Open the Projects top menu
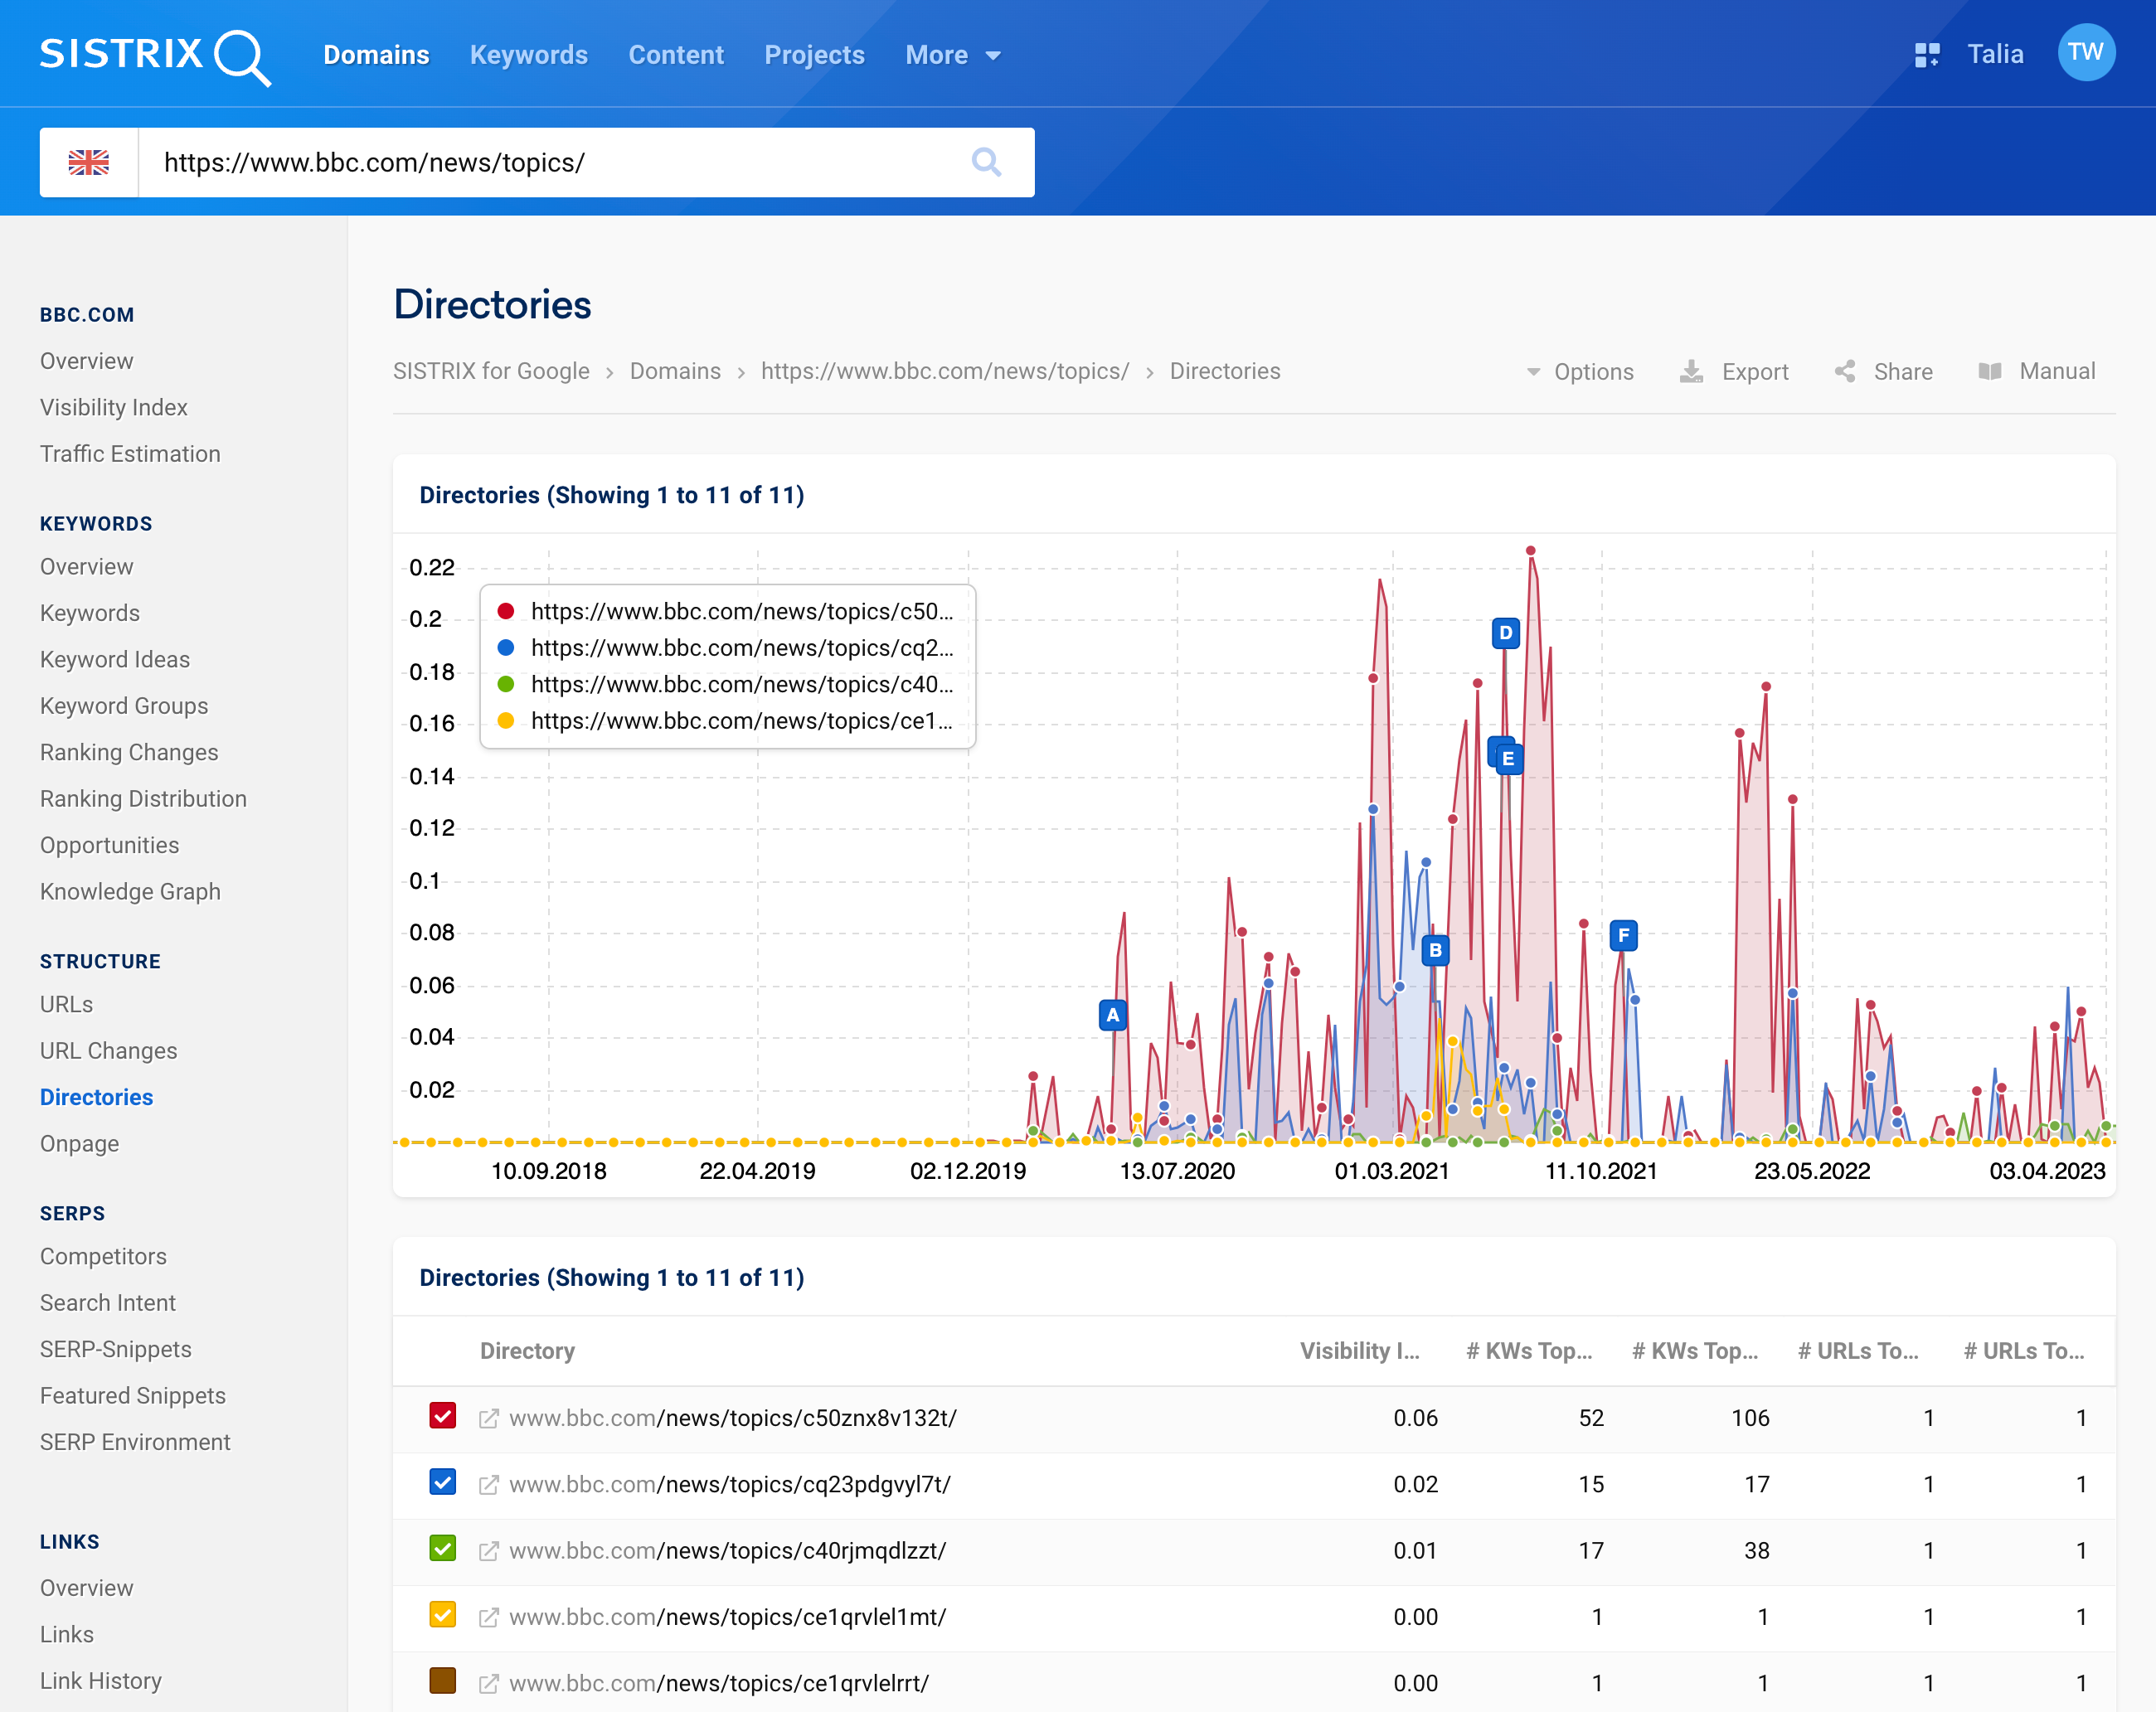 814,55
